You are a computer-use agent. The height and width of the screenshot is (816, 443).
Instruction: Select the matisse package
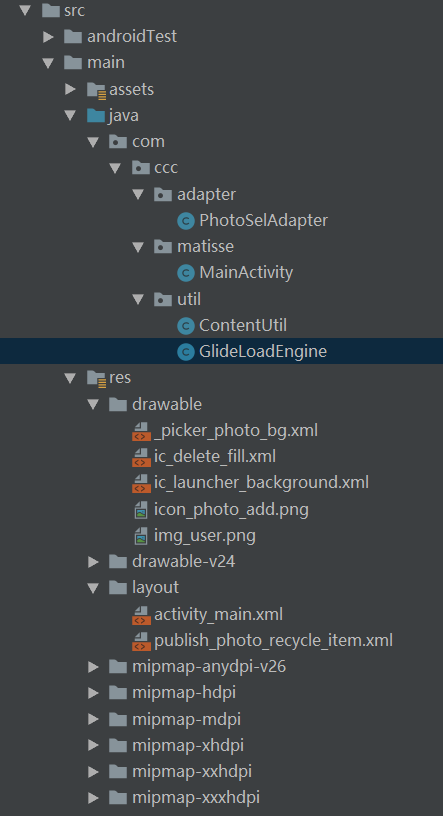pyautogui.click(x=205, y=246)
